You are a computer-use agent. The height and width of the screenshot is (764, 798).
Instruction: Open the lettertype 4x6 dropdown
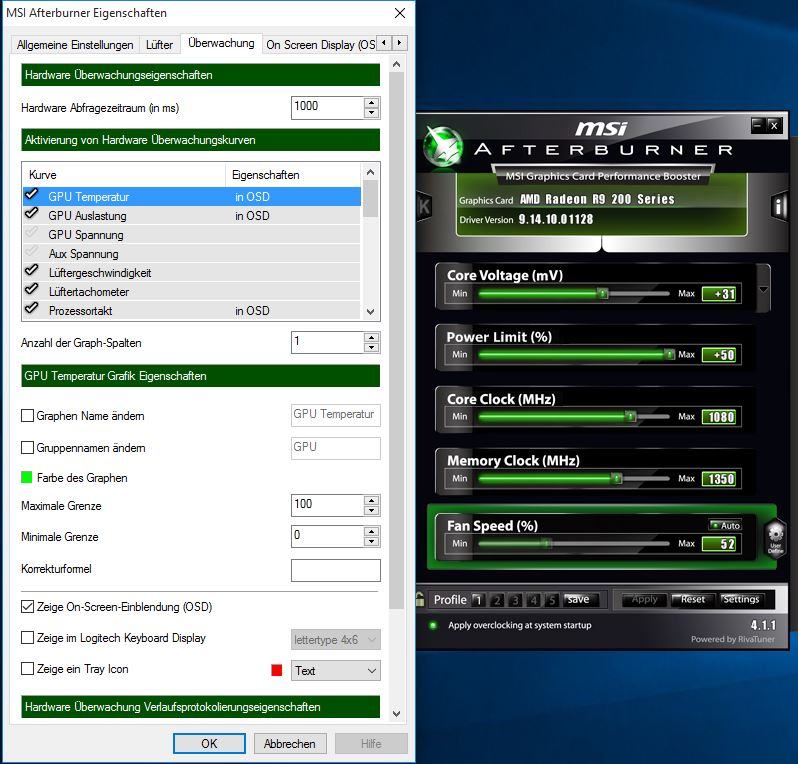click(x=335, y=640)
